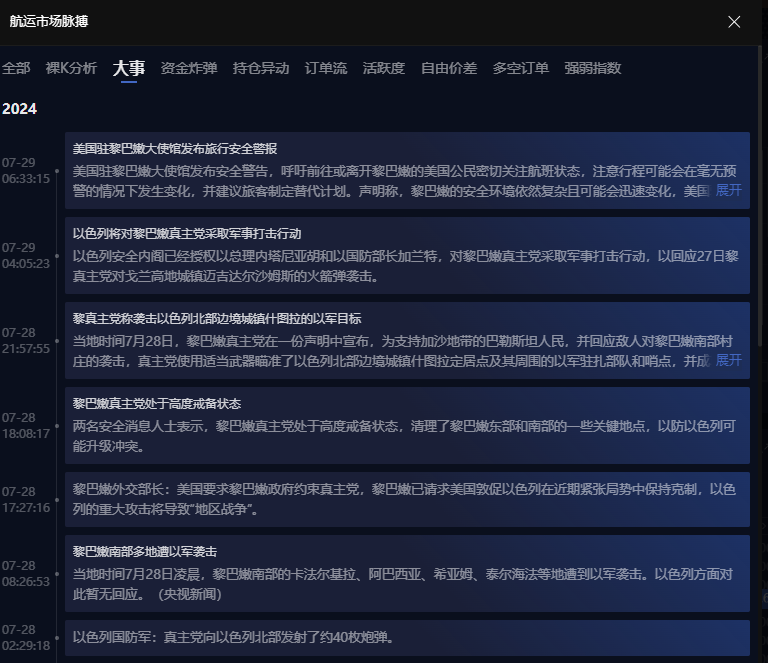Viewport: 768px width, 663px height.
Task: Select the 大事 tab
Action: pos(129,68)
